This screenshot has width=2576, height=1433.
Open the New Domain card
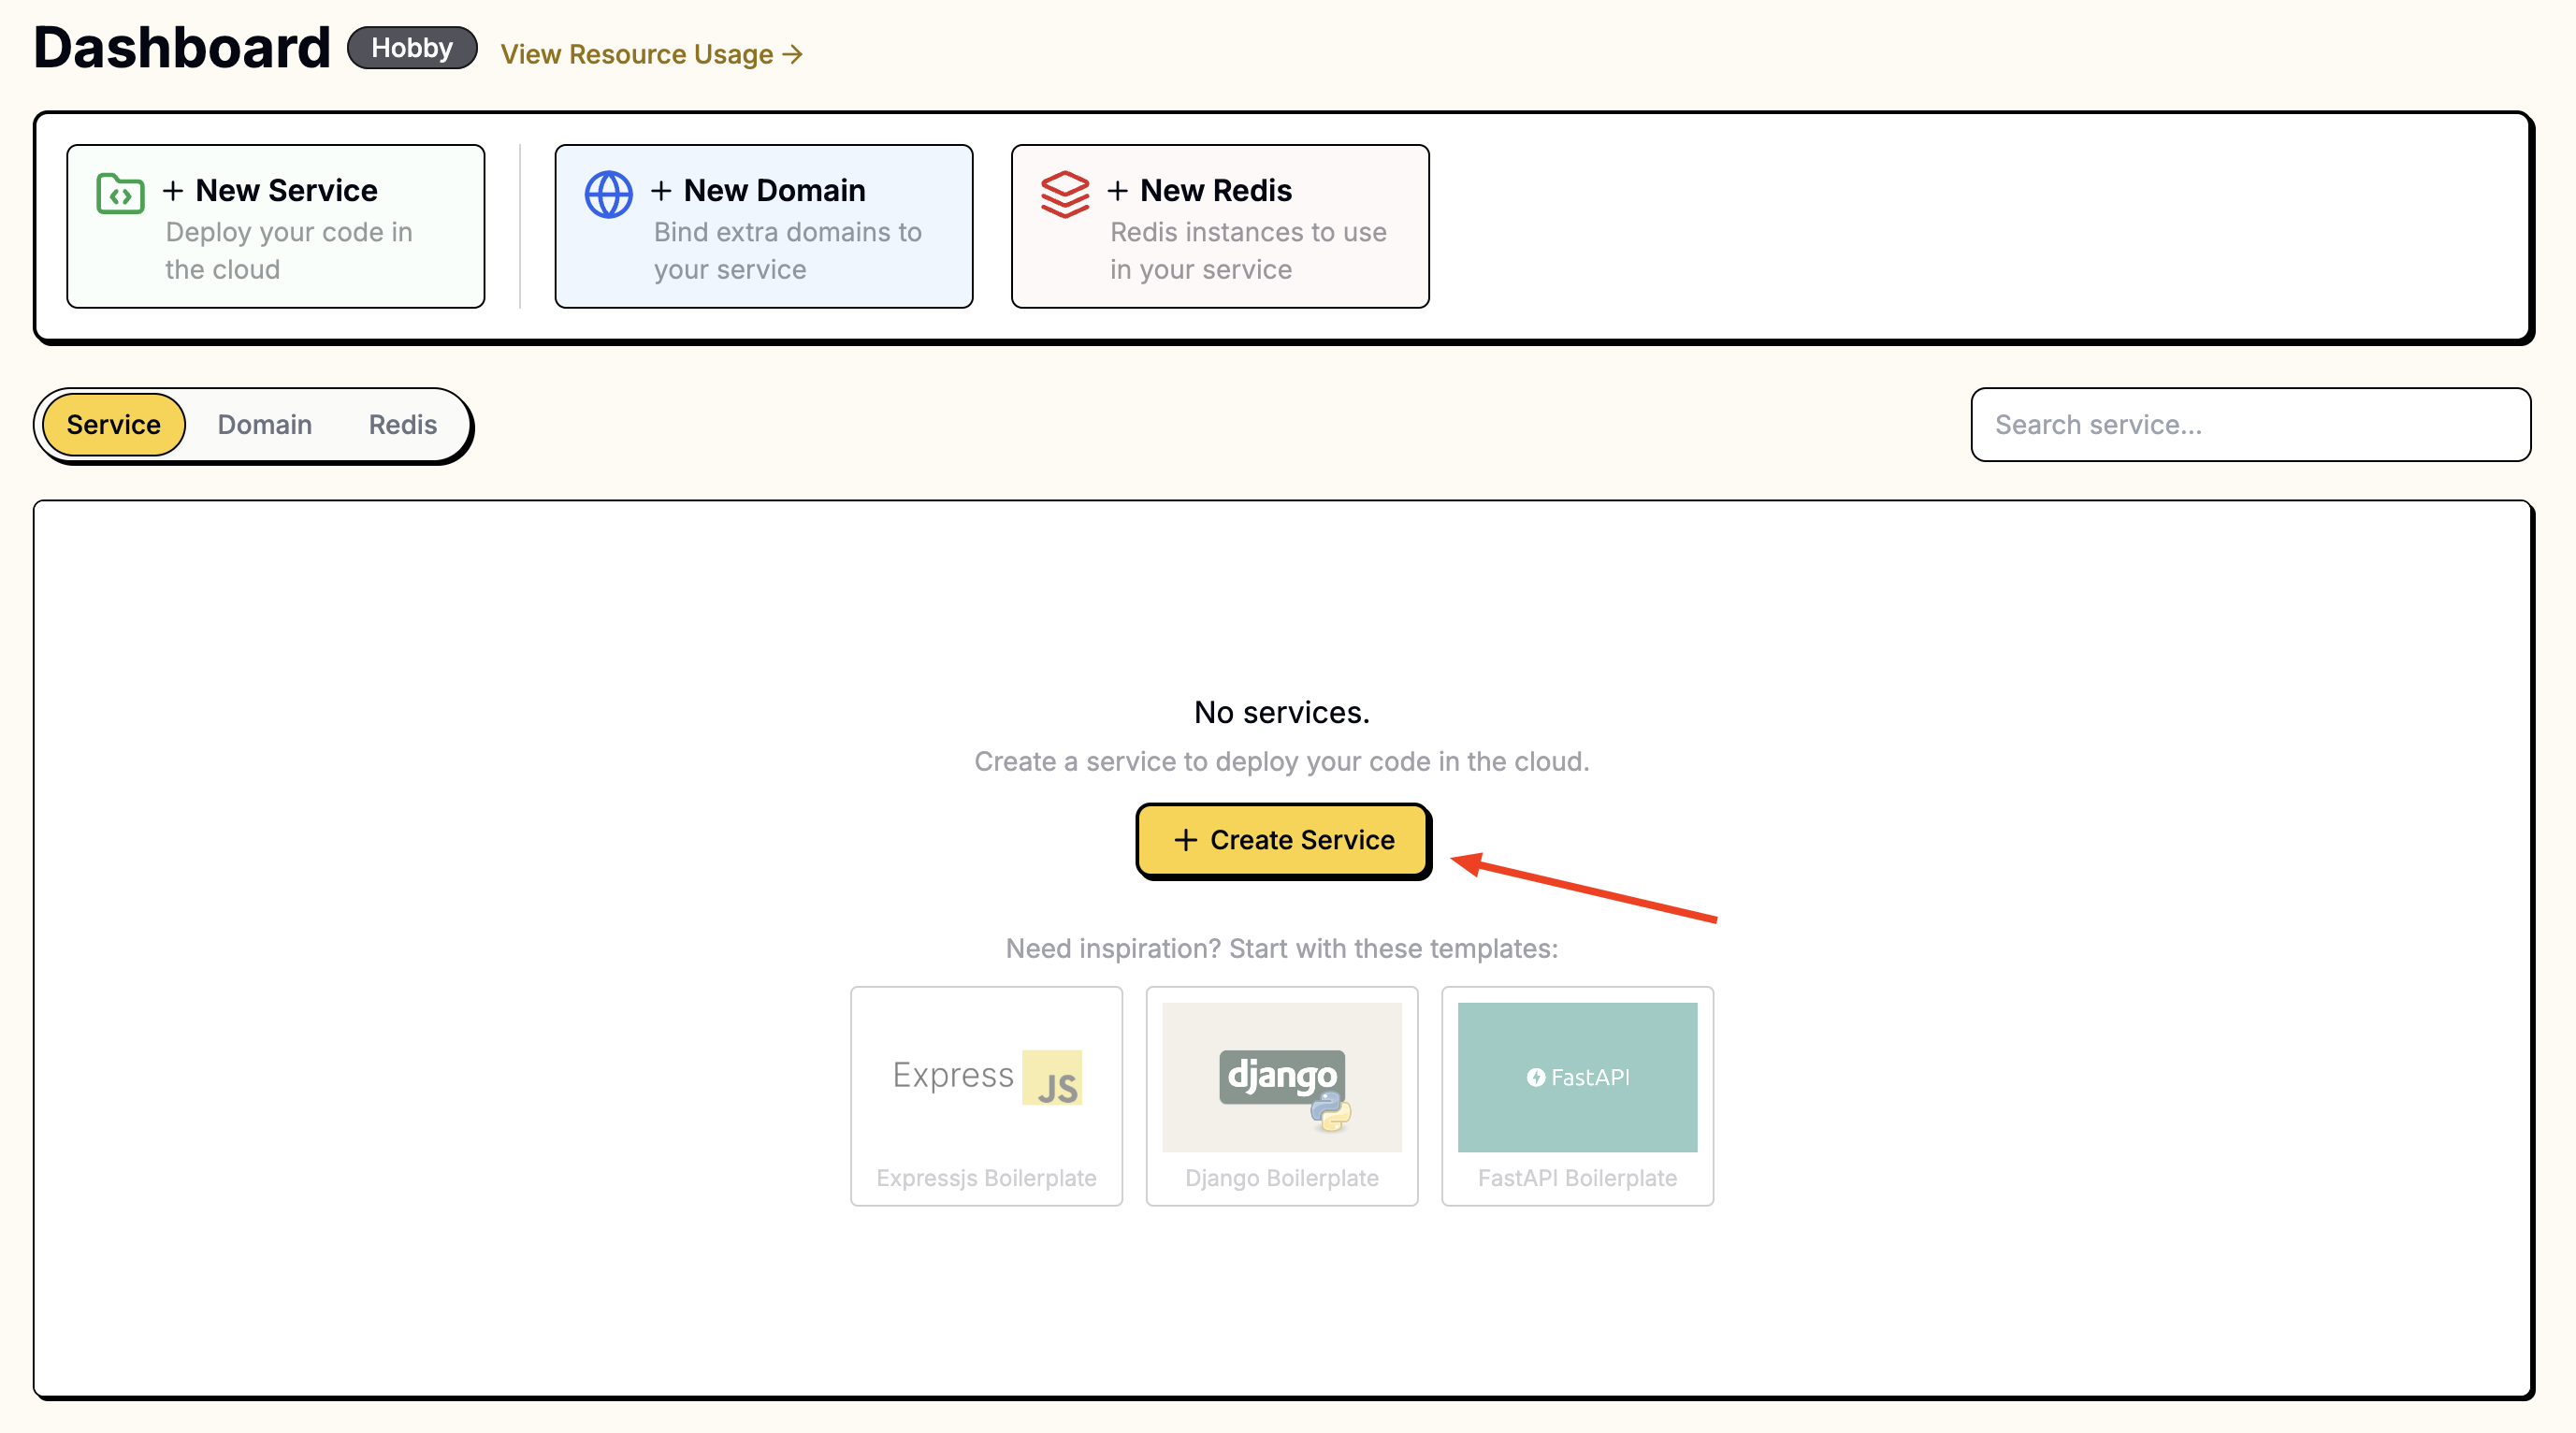pyautogui.click(x=764, y=226)
